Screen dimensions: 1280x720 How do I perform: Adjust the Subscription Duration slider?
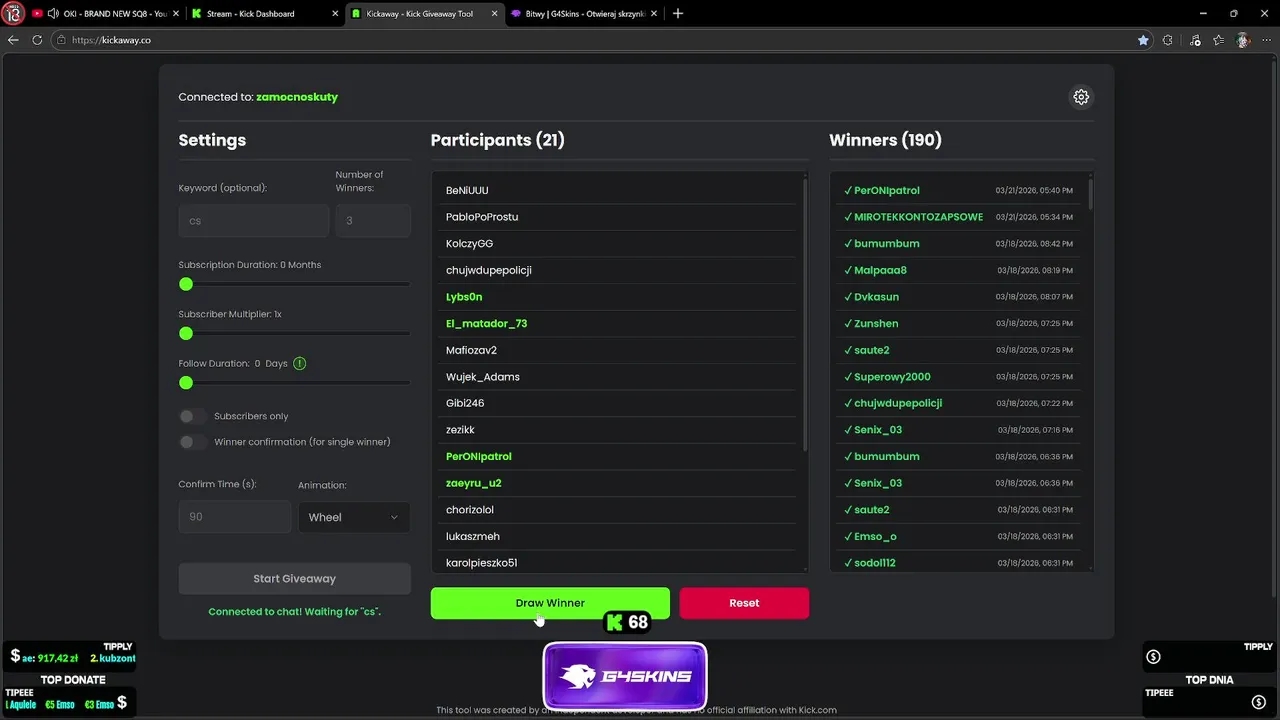(294, 284)
